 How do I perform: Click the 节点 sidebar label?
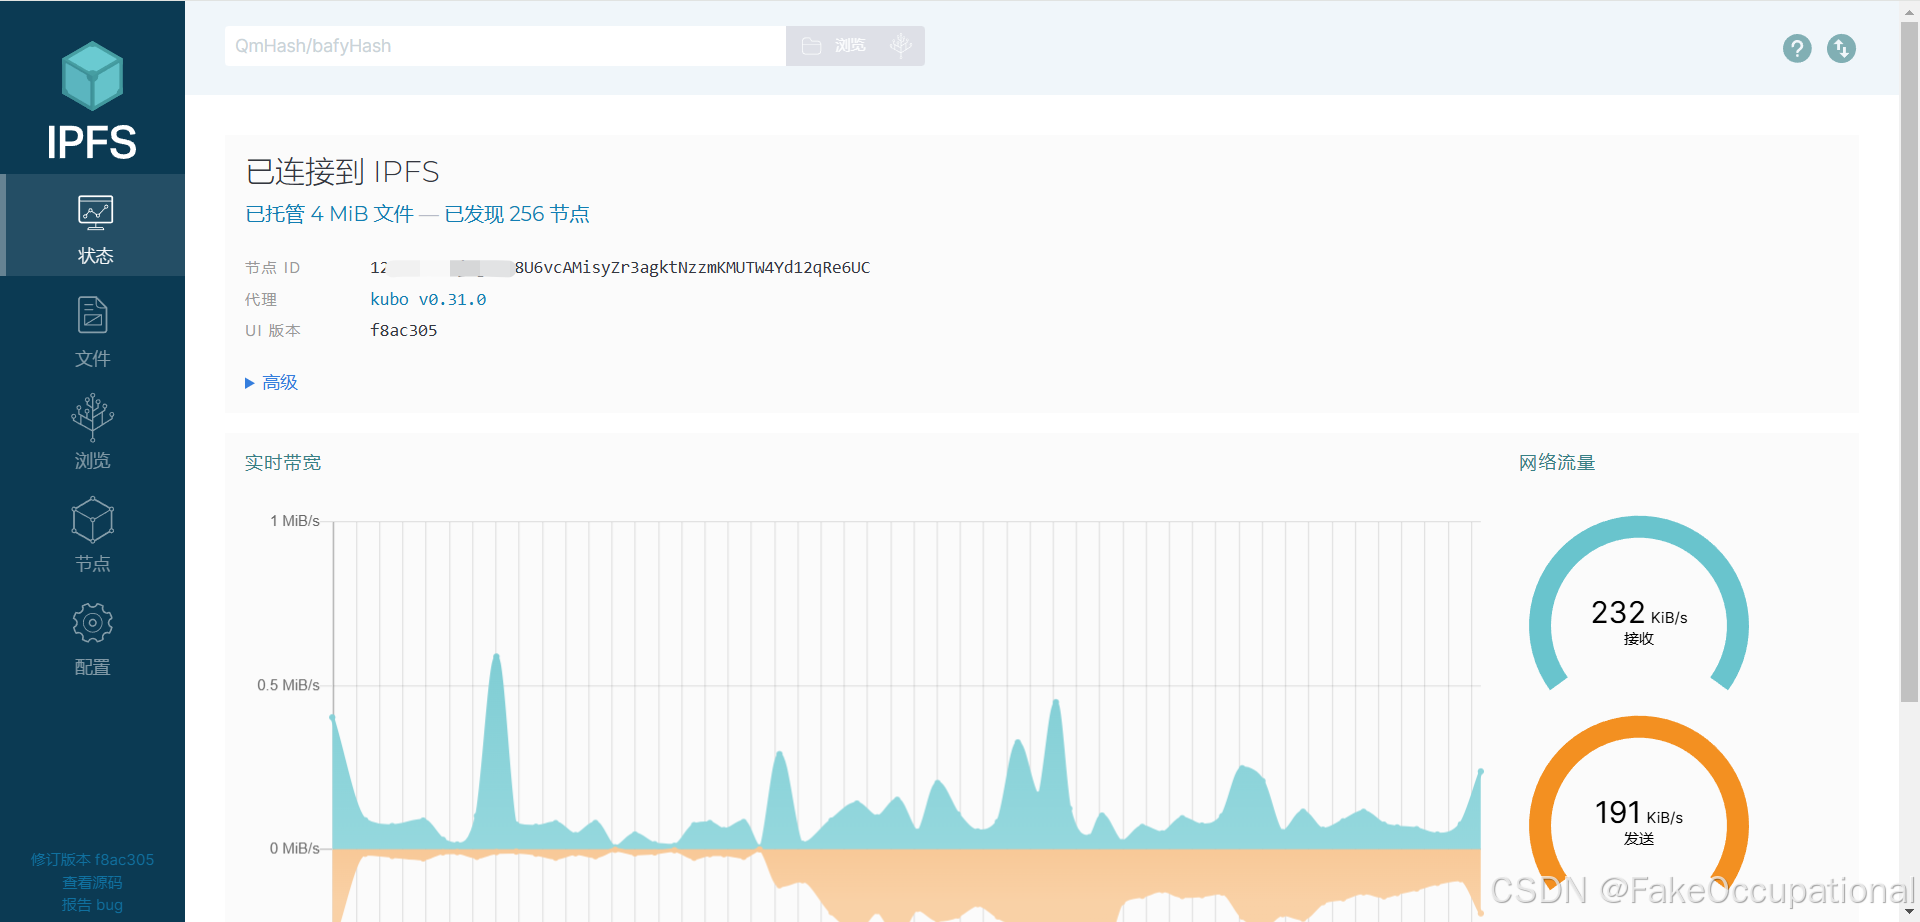point(93,564)
